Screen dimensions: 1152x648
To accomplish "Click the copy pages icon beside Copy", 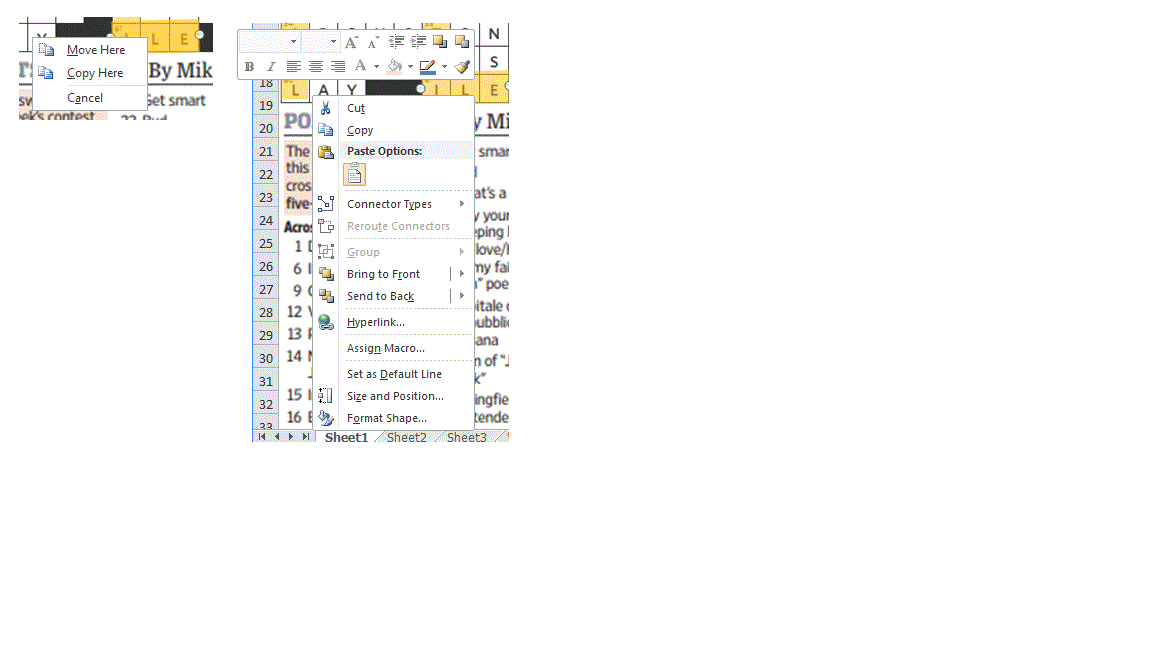I will 325,130.
